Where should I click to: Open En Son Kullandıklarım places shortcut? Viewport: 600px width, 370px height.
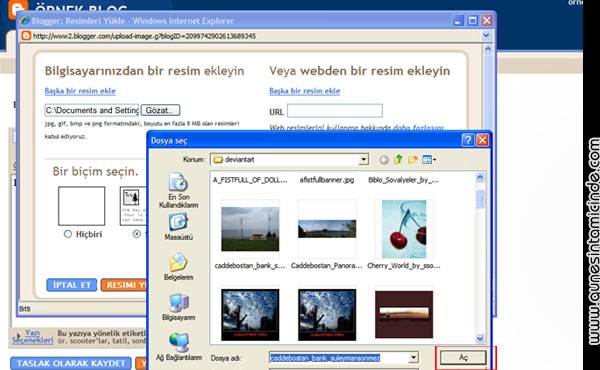point(179,190)
